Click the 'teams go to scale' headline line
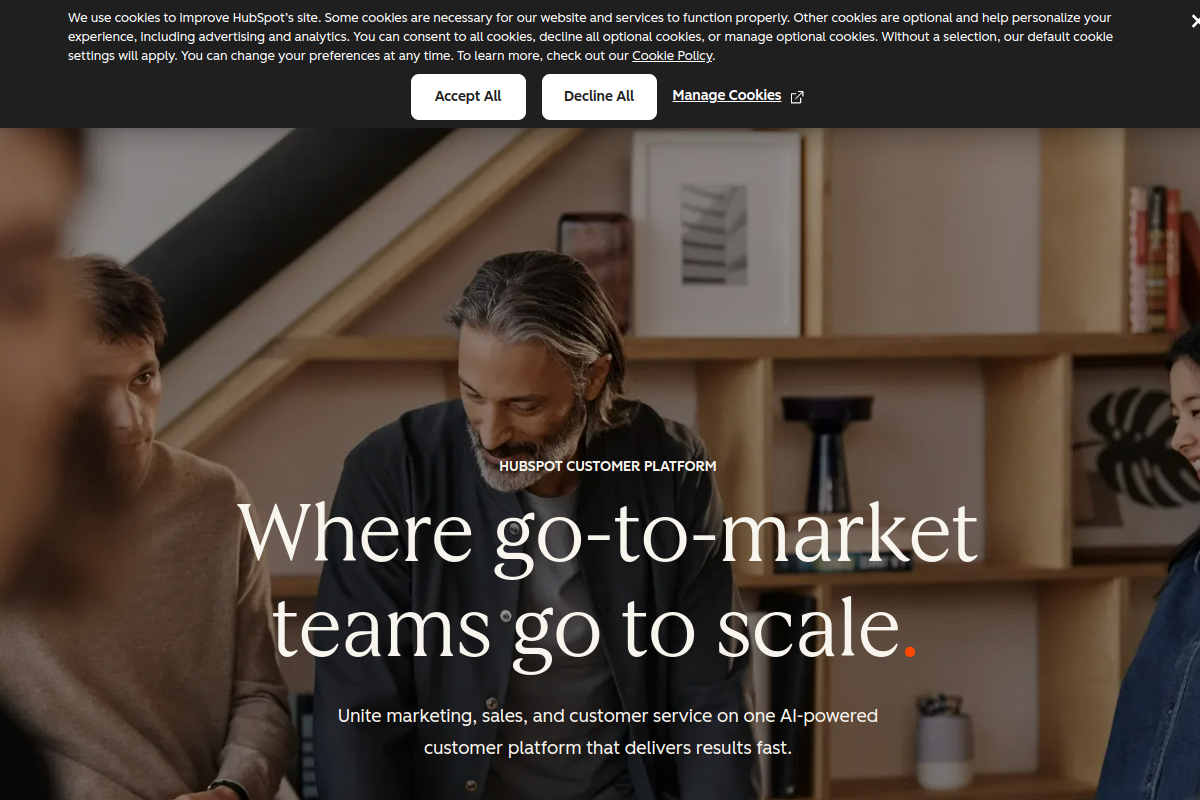This screenshot has width=1200, height=800. (x=586, y=626)
